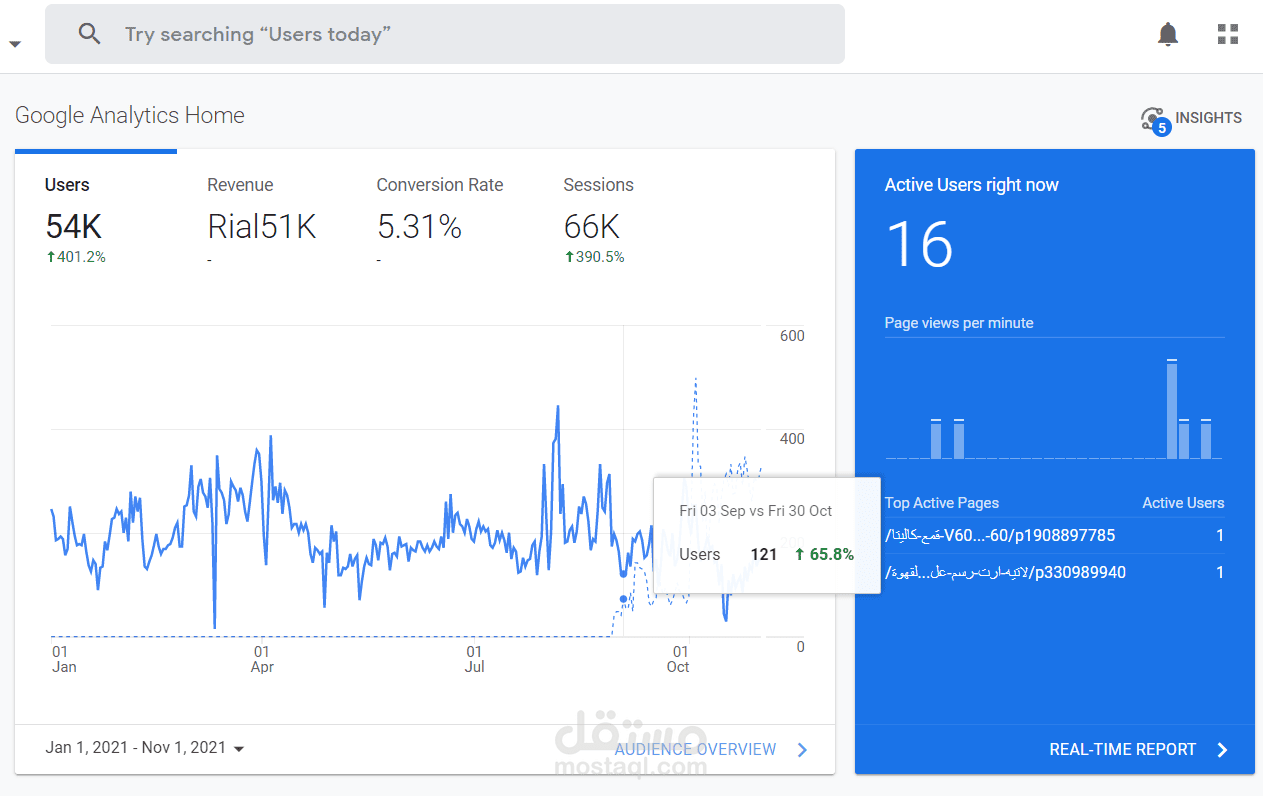The height and width of the screenshot is (796, 1263).
Task: Click the arrow beside Real-Time Report
Action: point(1222,750)
